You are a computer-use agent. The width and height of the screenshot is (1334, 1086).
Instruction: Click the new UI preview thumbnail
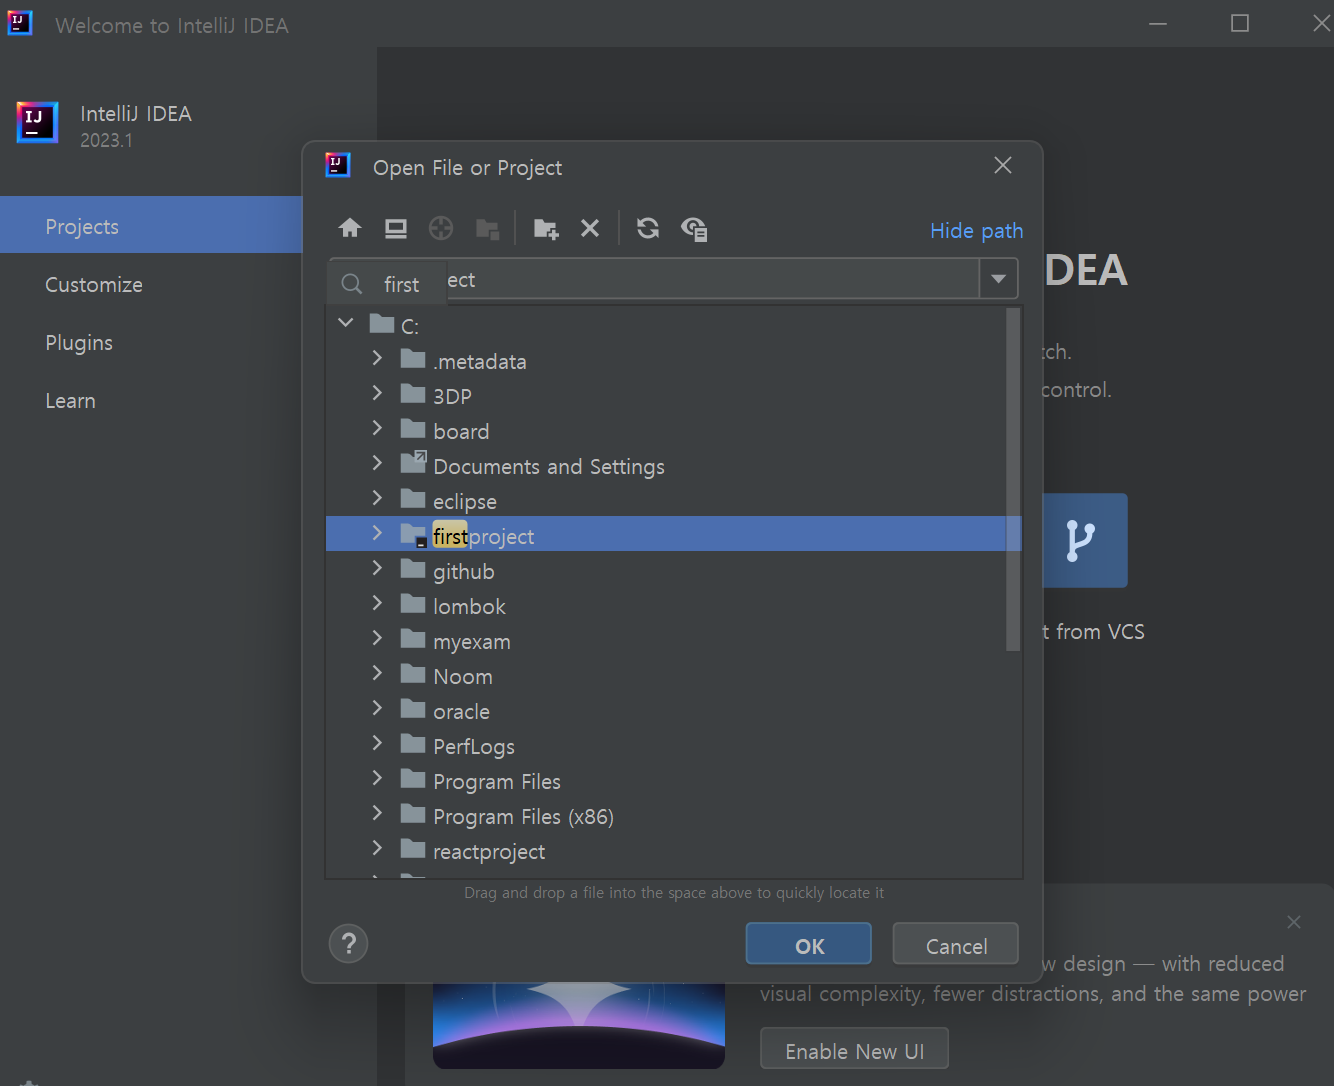(x=579, y=1026)
